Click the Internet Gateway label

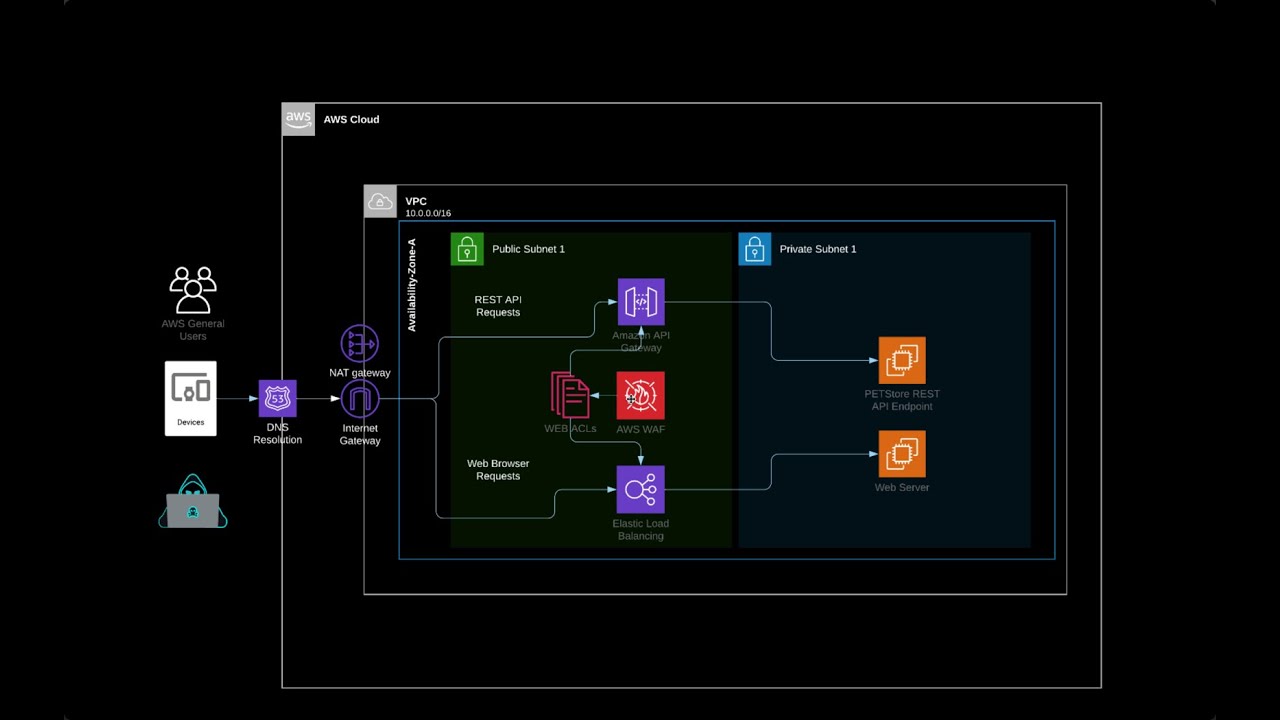point(360,435)
